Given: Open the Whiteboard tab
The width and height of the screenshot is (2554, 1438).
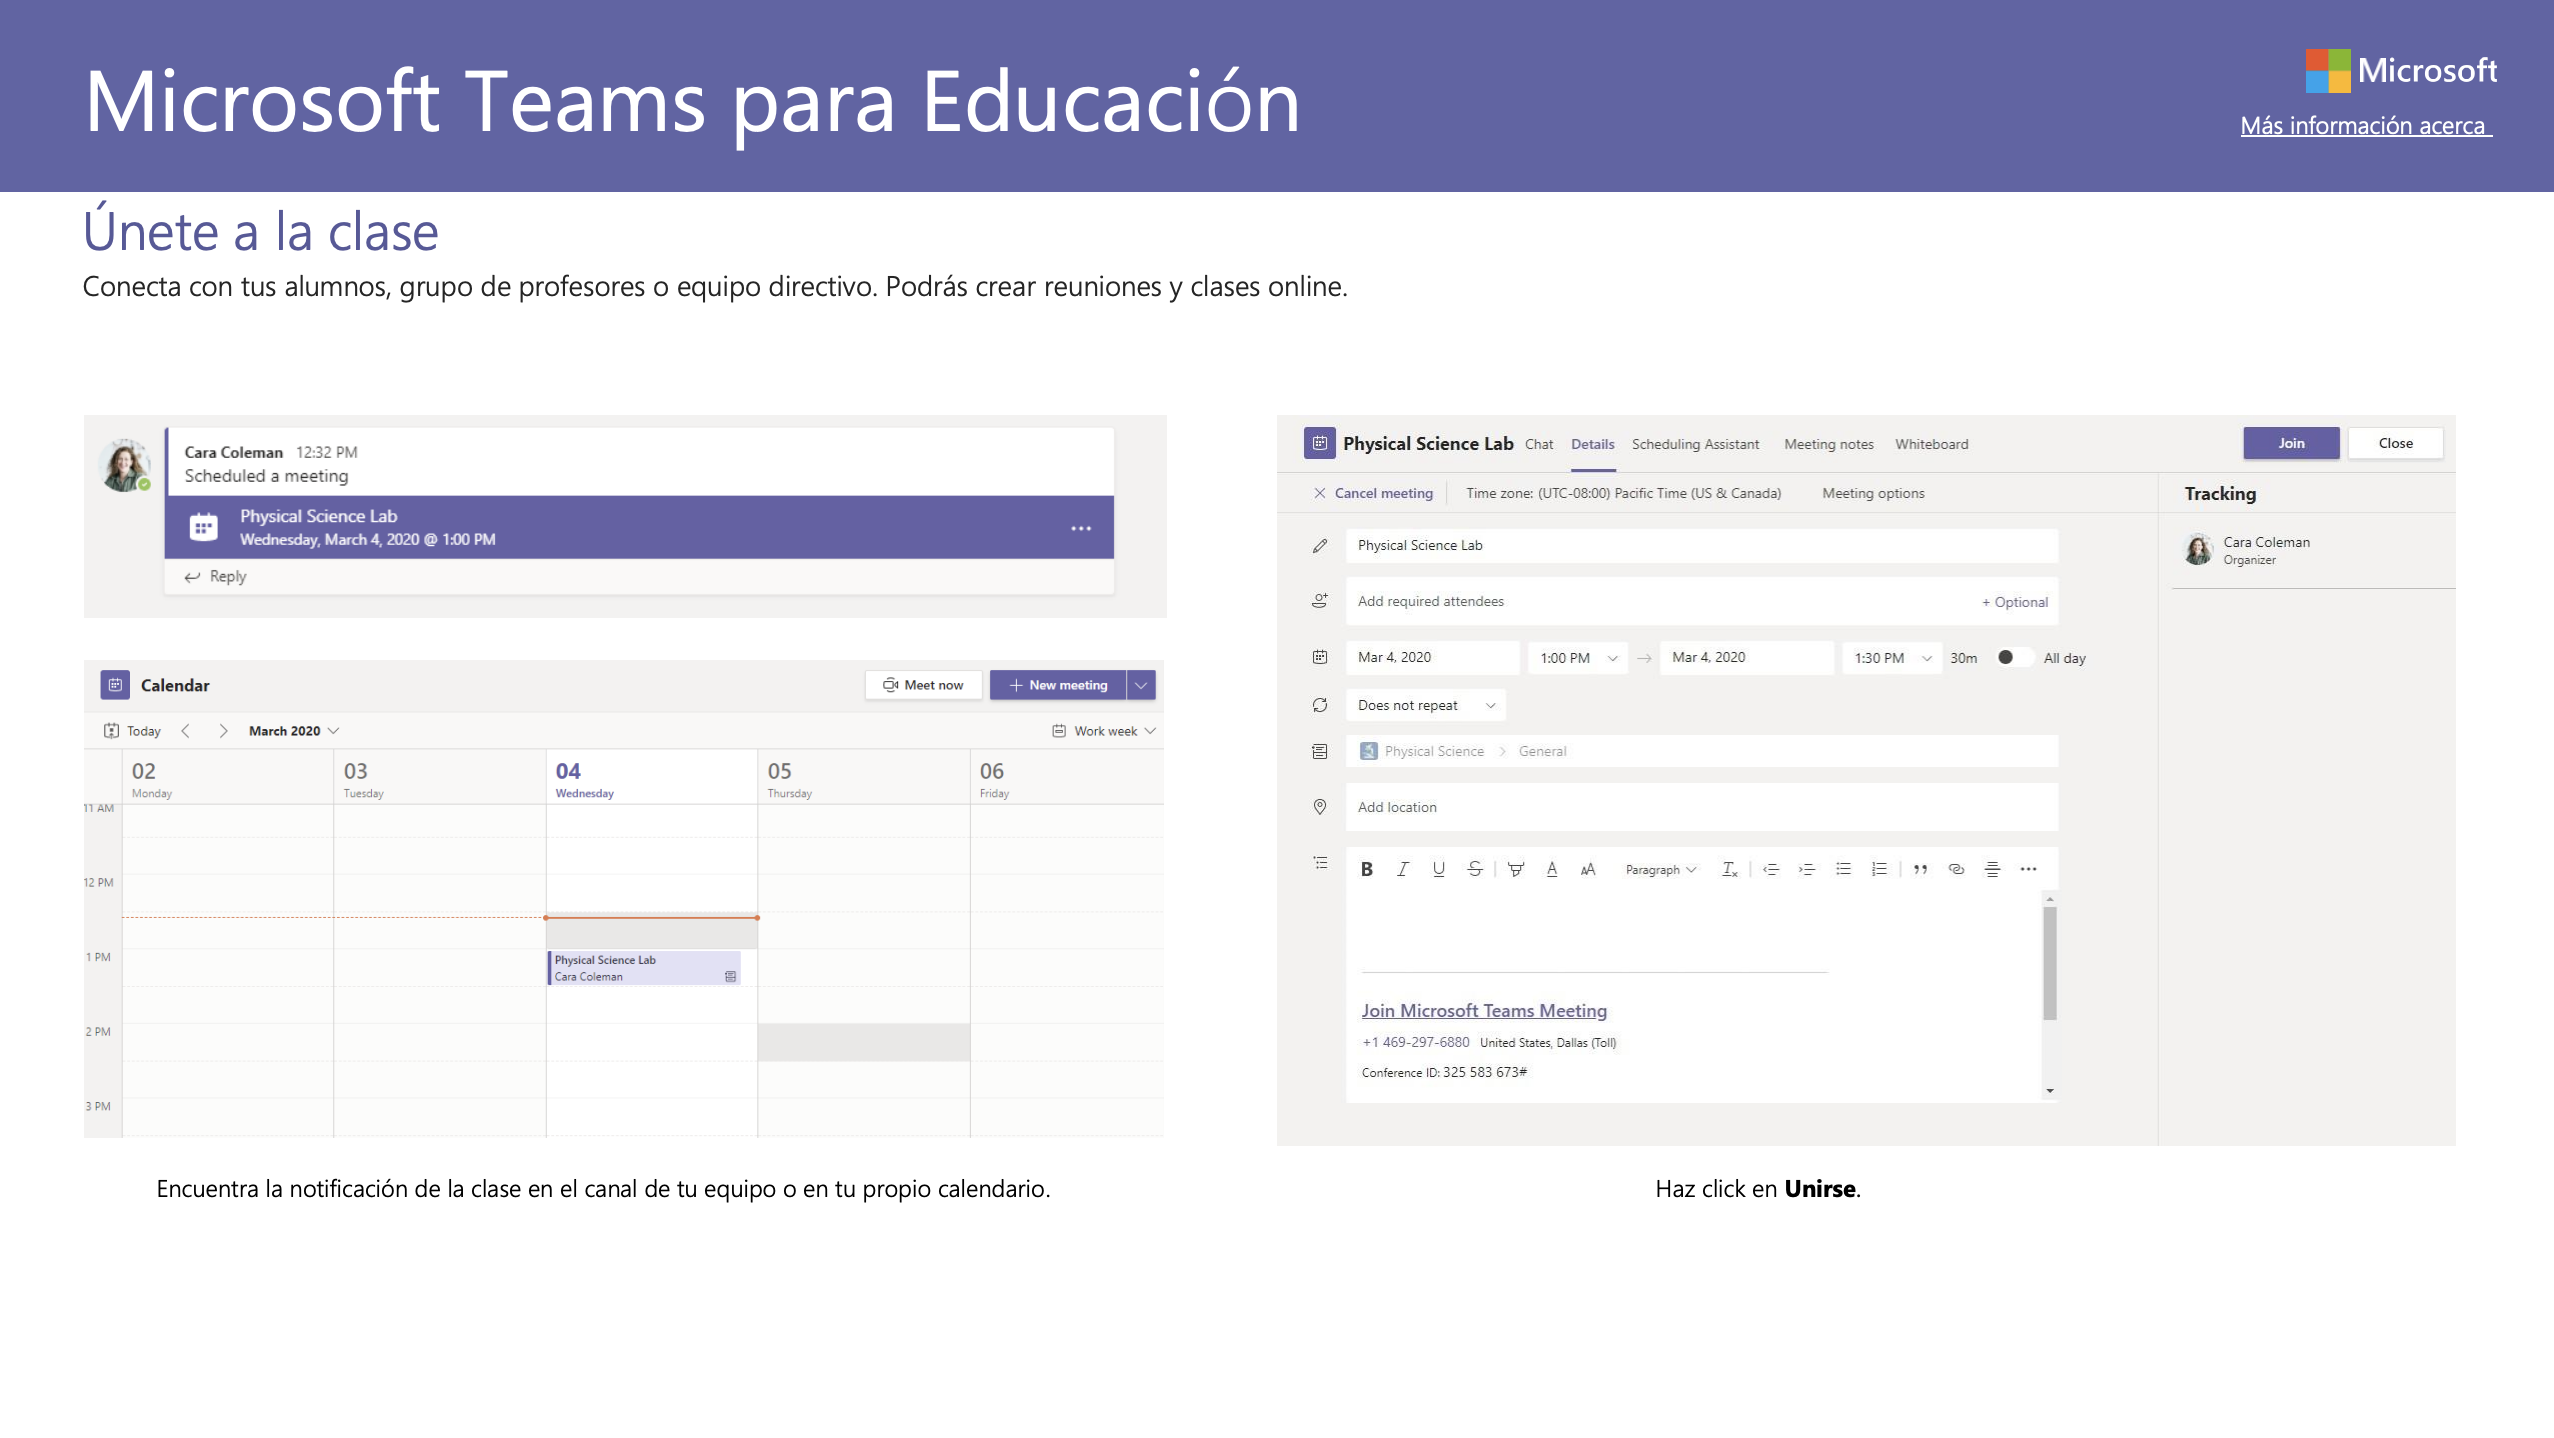Looking at the screenshot, I should click(x=1931, y=444).
